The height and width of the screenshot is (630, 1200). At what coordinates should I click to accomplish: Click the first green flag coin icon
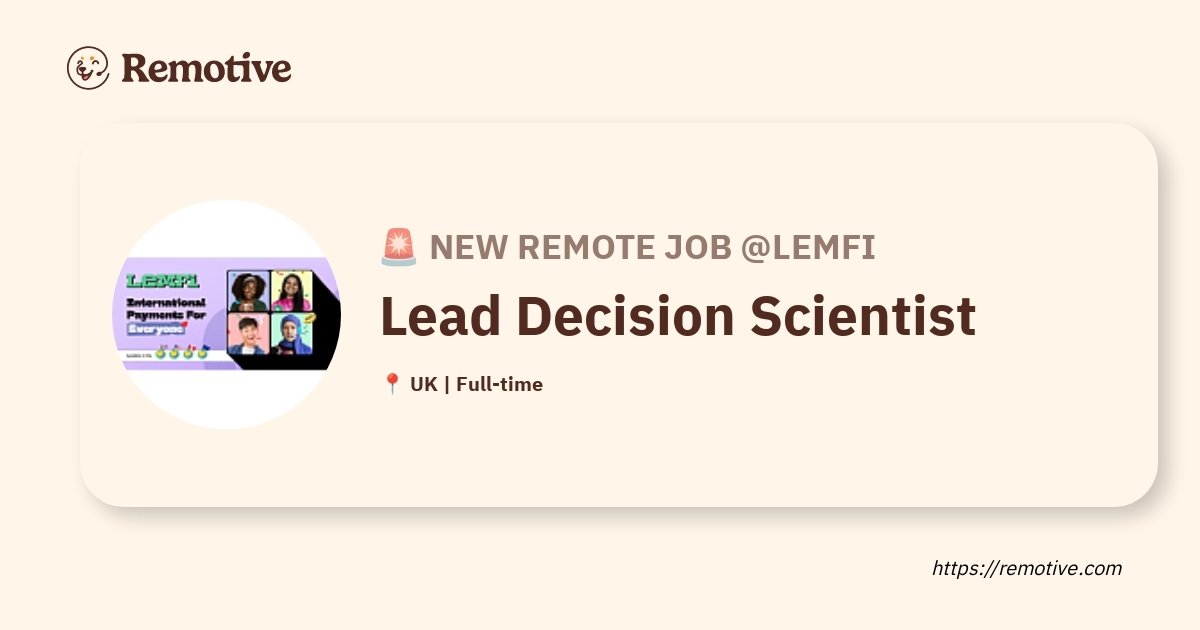[x=160, y=353]
